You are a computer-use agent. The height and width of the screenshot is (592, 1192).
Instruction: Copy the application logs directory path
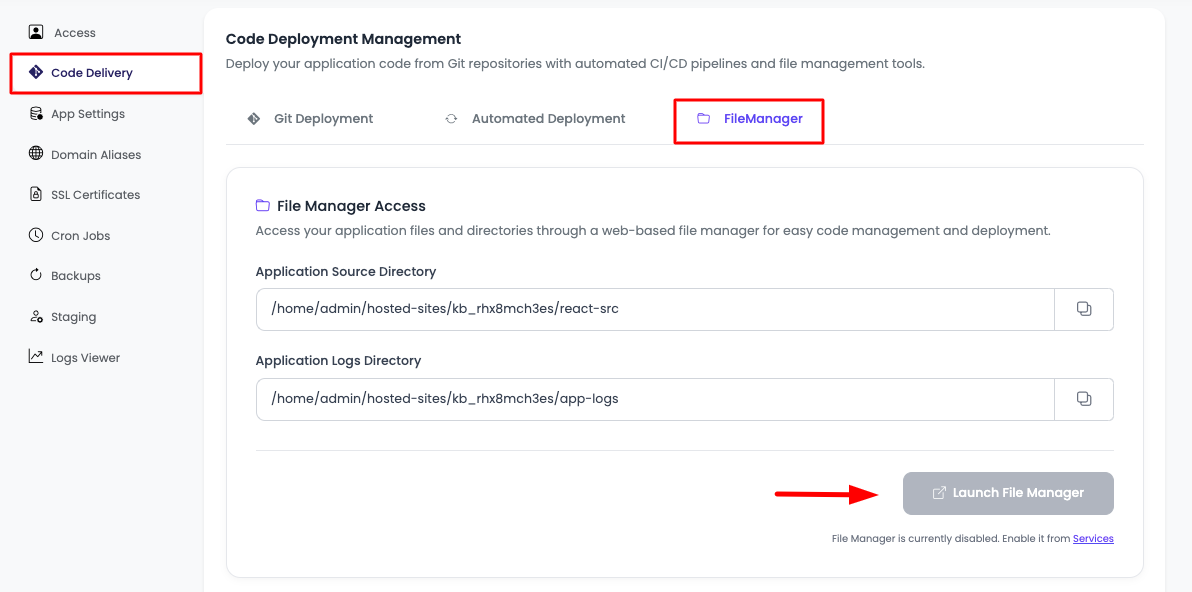coord(1084,398)
